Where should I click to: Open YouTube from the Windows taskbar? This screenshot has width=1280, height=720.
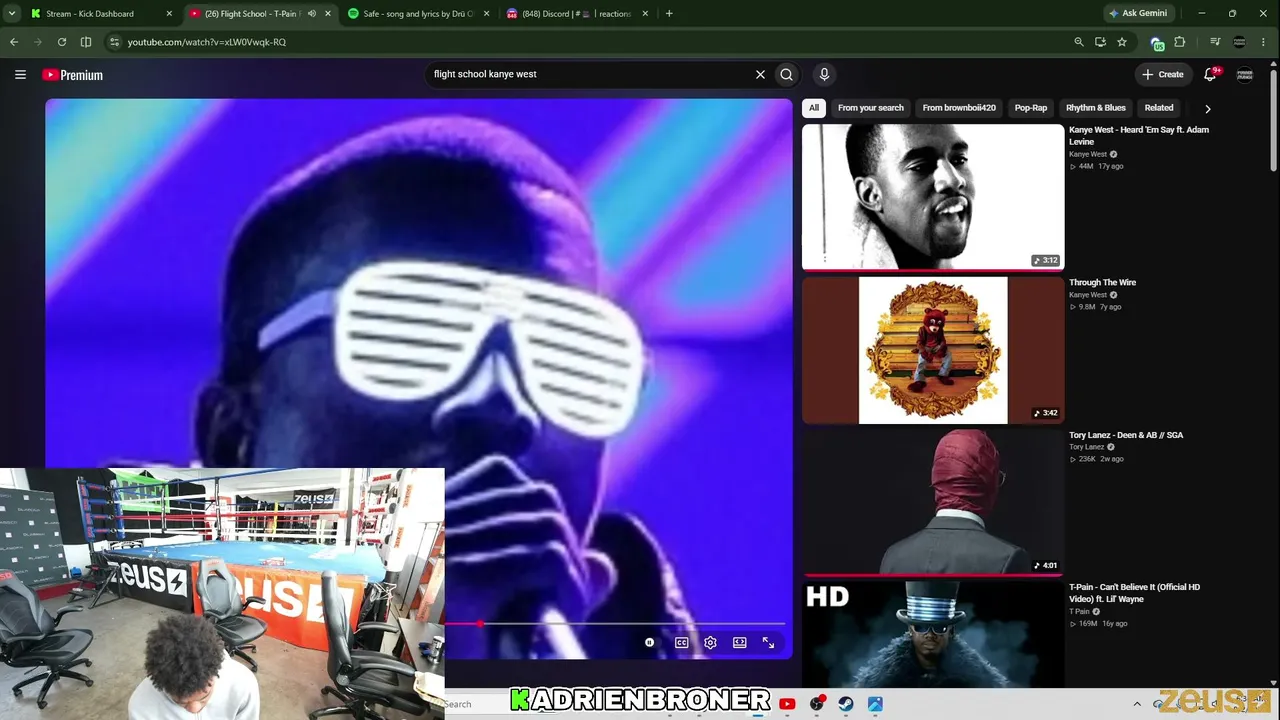787,704
